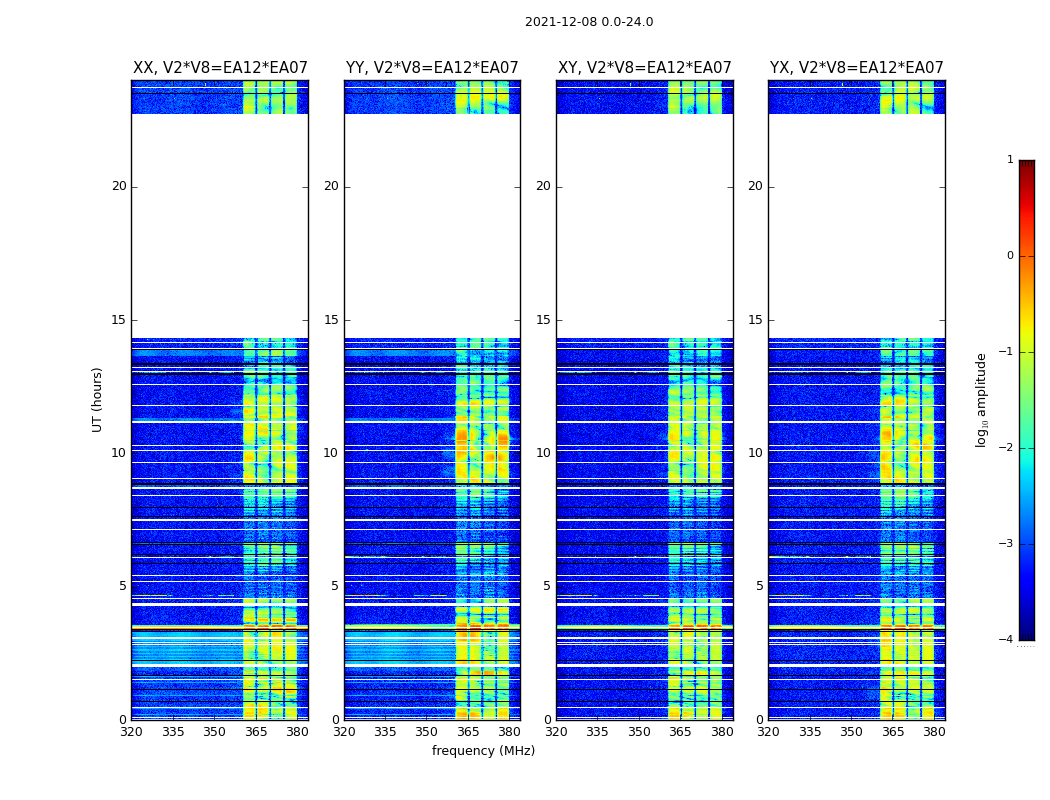
Task: Click the white data gap in YY spectrogram
Action: click(x=432, y=225)
